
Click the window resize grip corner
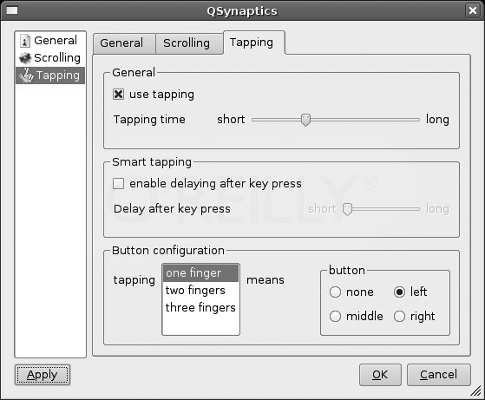click(477, 392)
